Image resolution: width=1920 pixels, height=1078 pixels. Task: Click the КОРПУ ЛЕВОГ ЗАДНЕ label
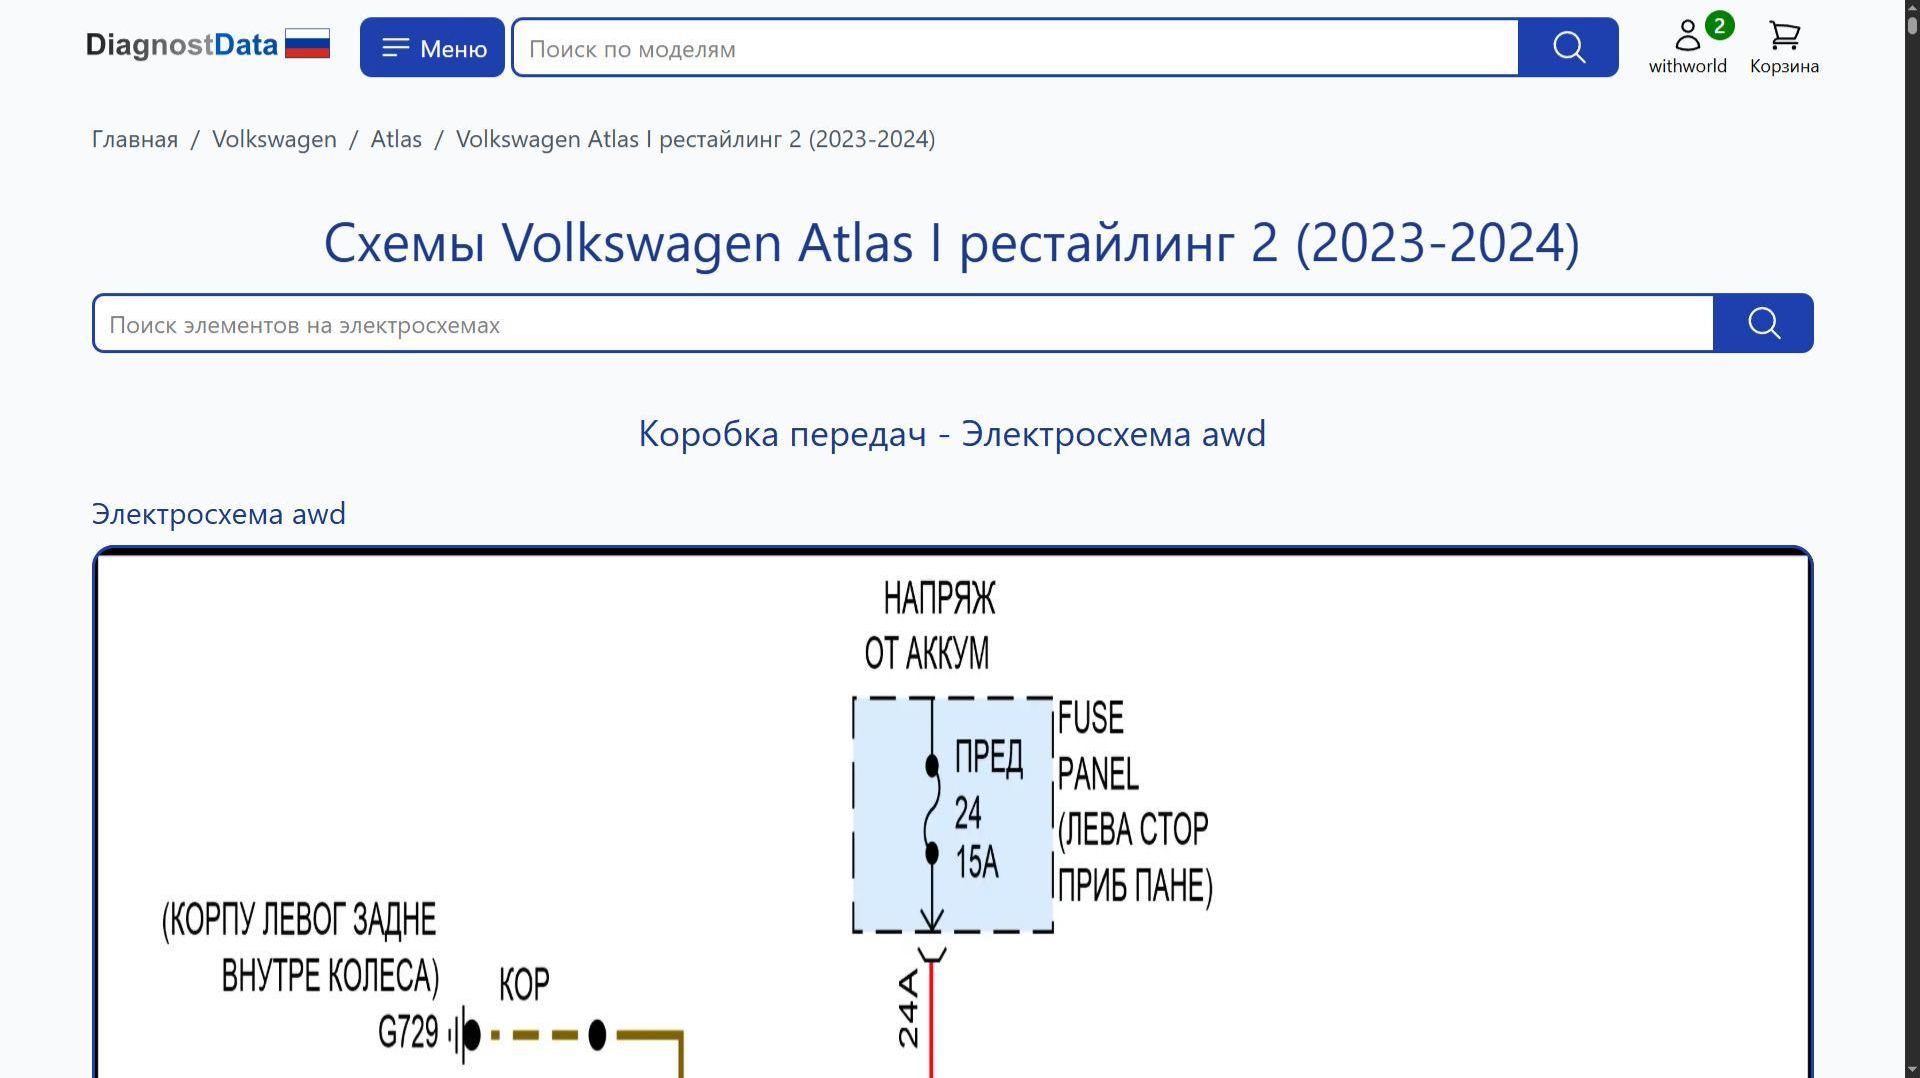point(300,947)
